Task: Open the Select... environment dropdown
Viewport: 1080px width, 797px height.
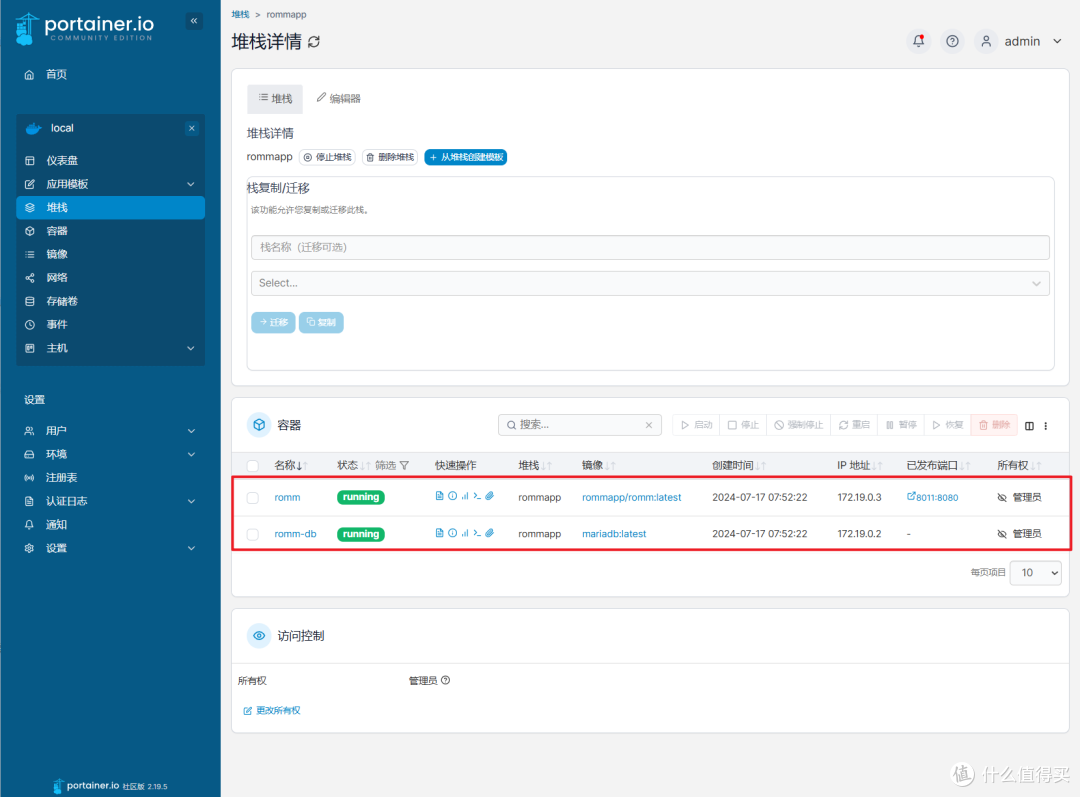Action: pos(650,283)
